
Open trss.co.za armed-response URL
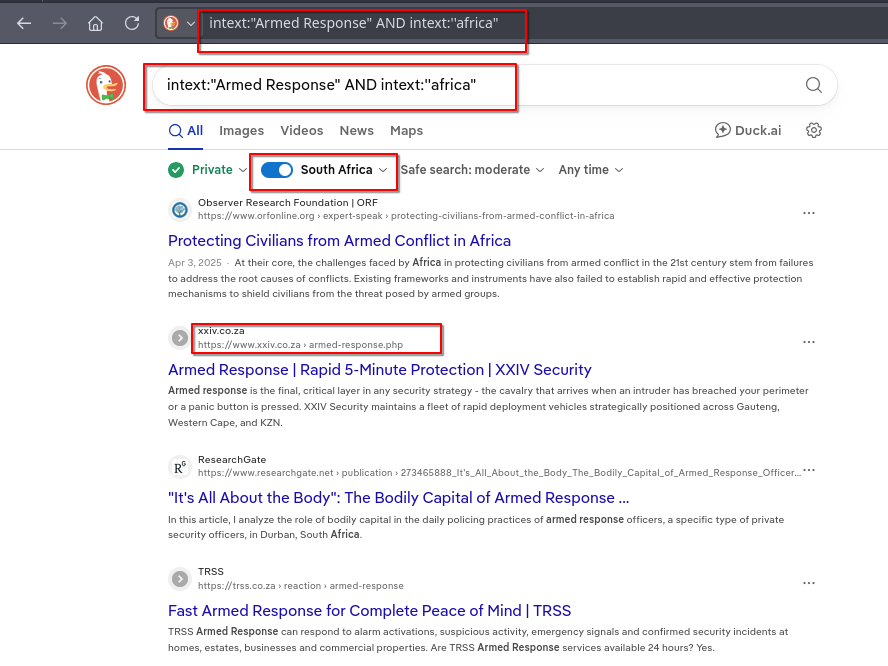click(301, 586)
